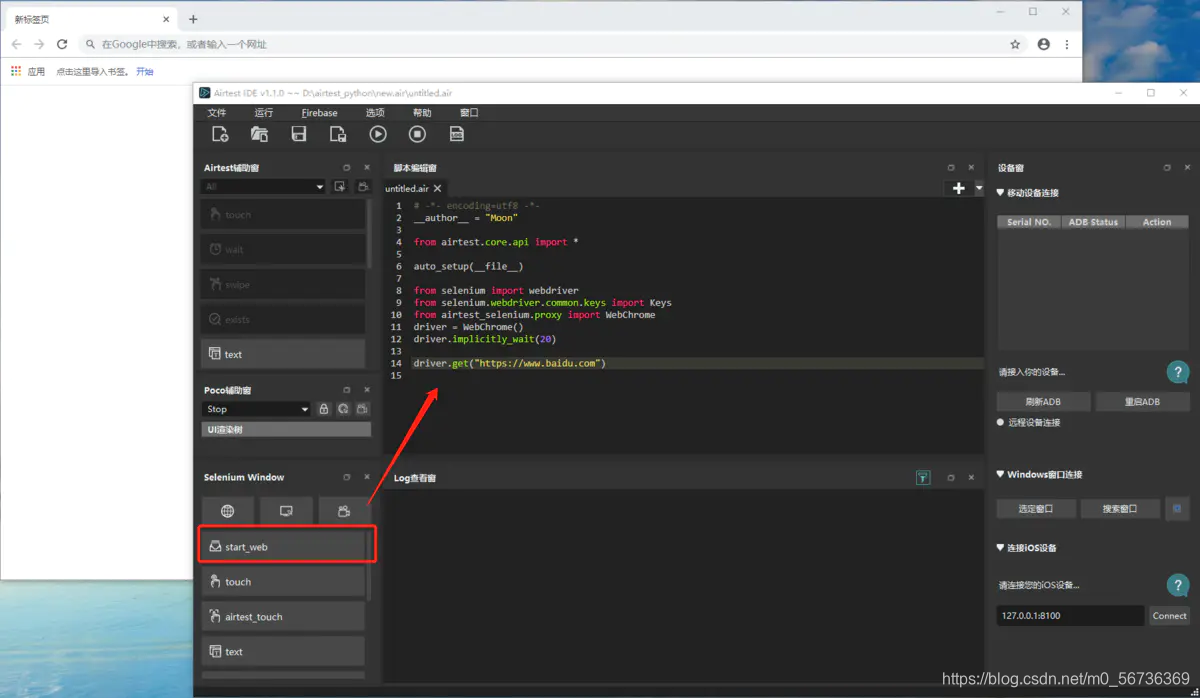The height and width of the screenshot is (698, 1200).
Task: Click the 重启ADB button
Action: pyautogui.click(x=1143, y=401)
